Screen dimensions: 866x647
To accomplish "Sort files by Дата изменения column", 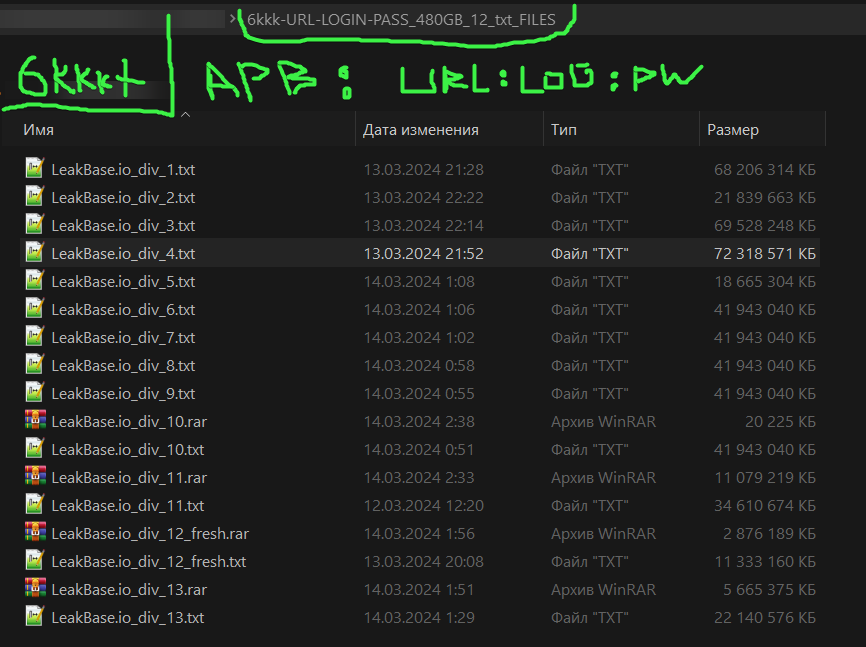I will click(420, 130).
